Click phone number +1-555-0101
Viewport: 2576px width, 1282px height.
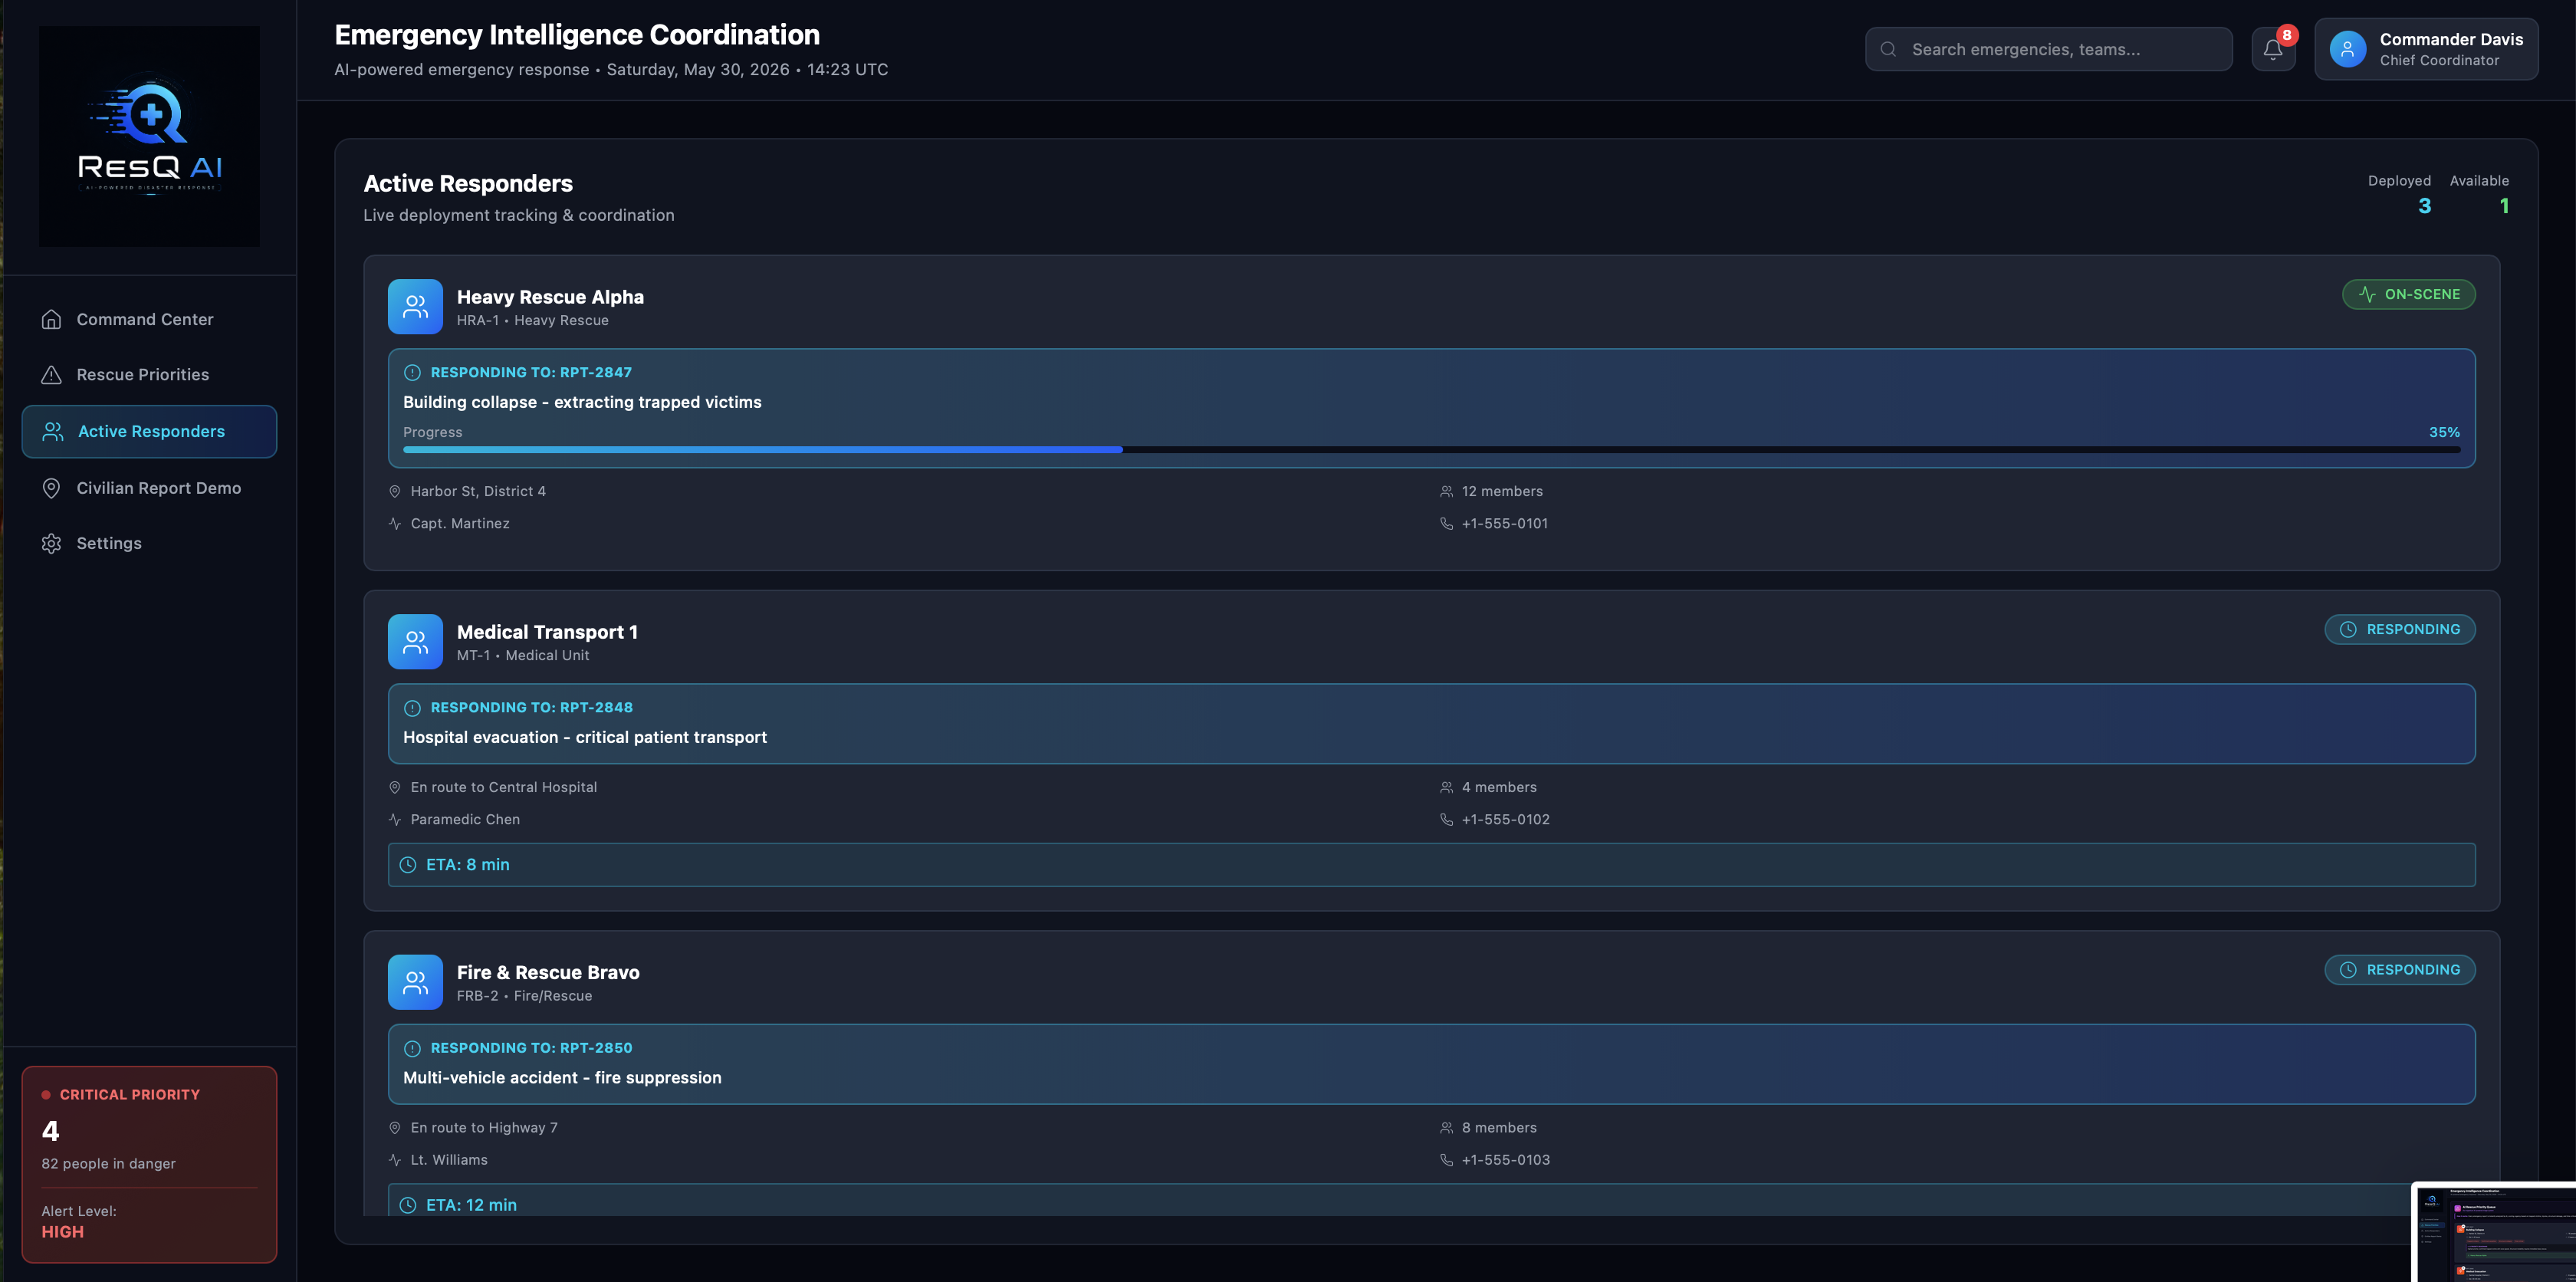coord(1505,523)
